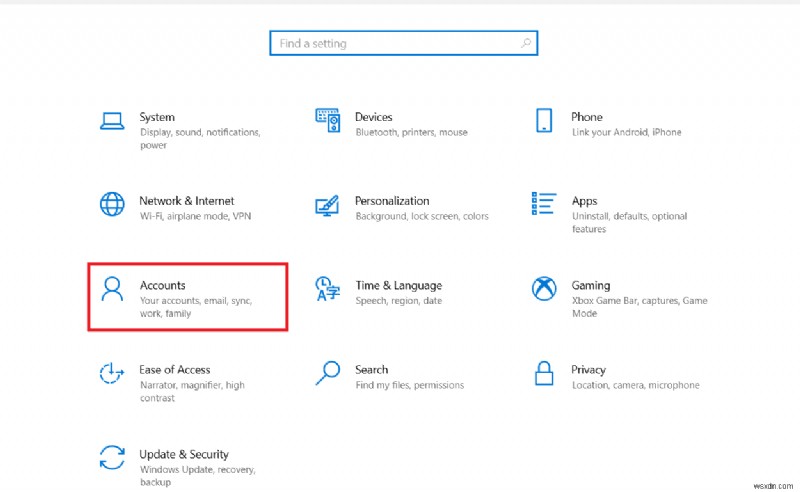Click the Apps list icon
Screen dimensions: 800x492
[x=544, y=205]
